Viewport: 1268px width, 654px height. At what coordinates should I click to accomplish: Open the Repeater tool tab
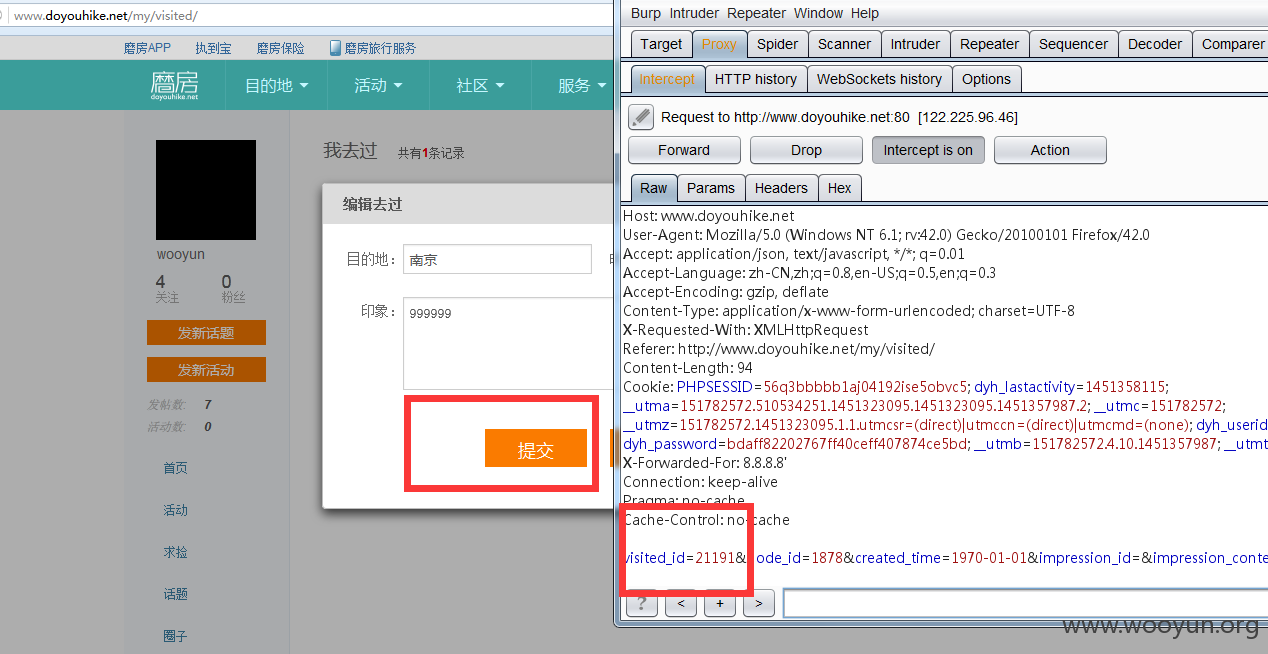pyautogui.click(x=990, y=44)
